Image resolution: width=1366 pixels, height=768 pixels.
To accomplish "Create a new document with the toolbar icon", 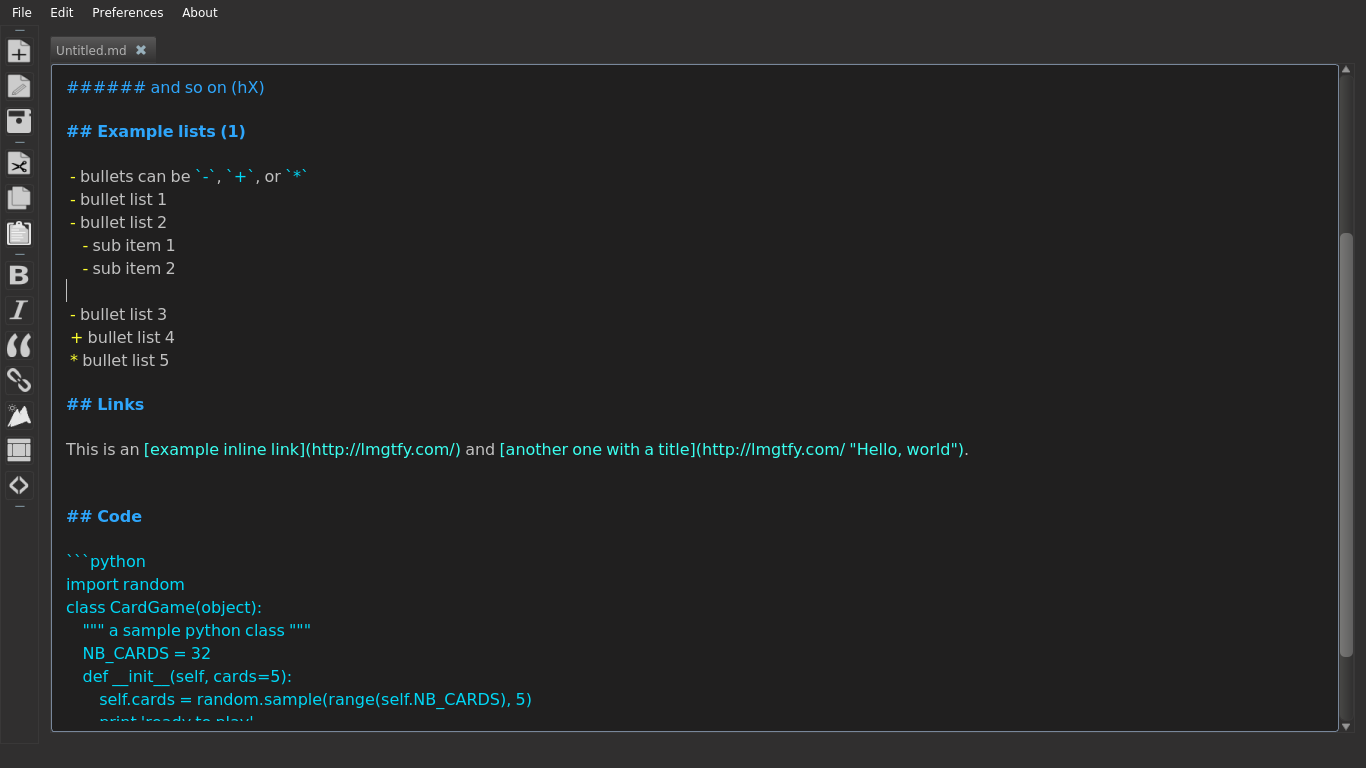I will [19, 51].
